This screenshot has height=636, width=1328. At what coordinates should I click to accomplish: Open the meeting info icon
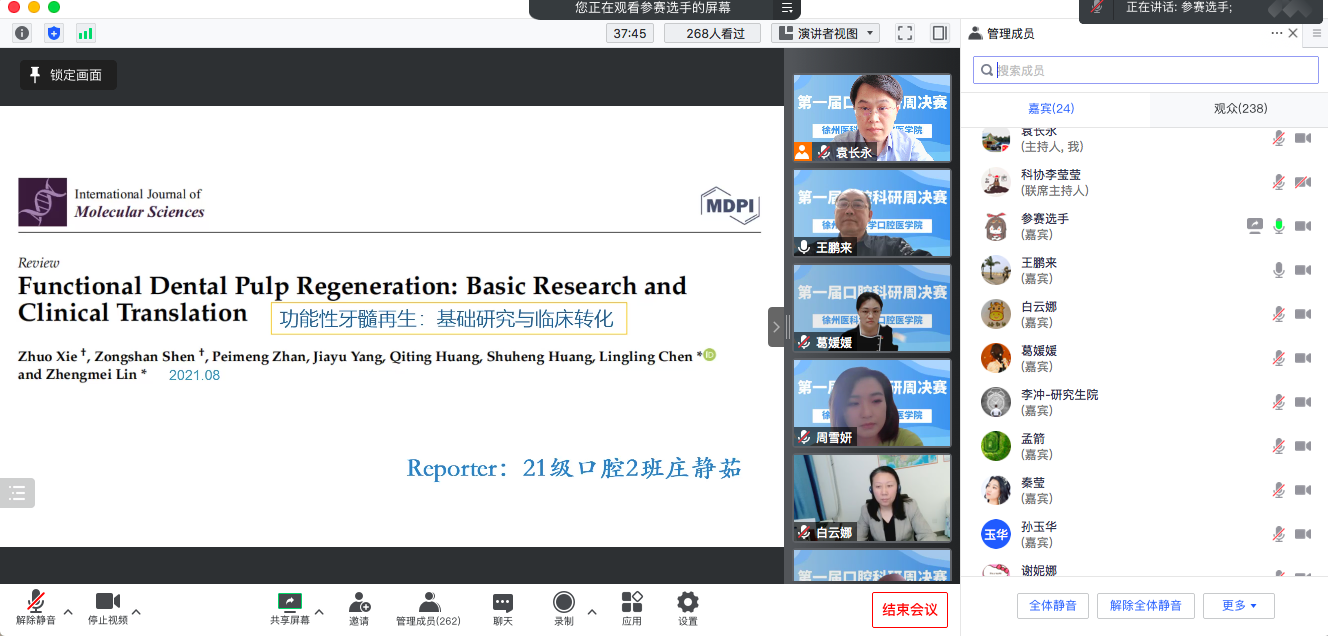click(22, 33)
